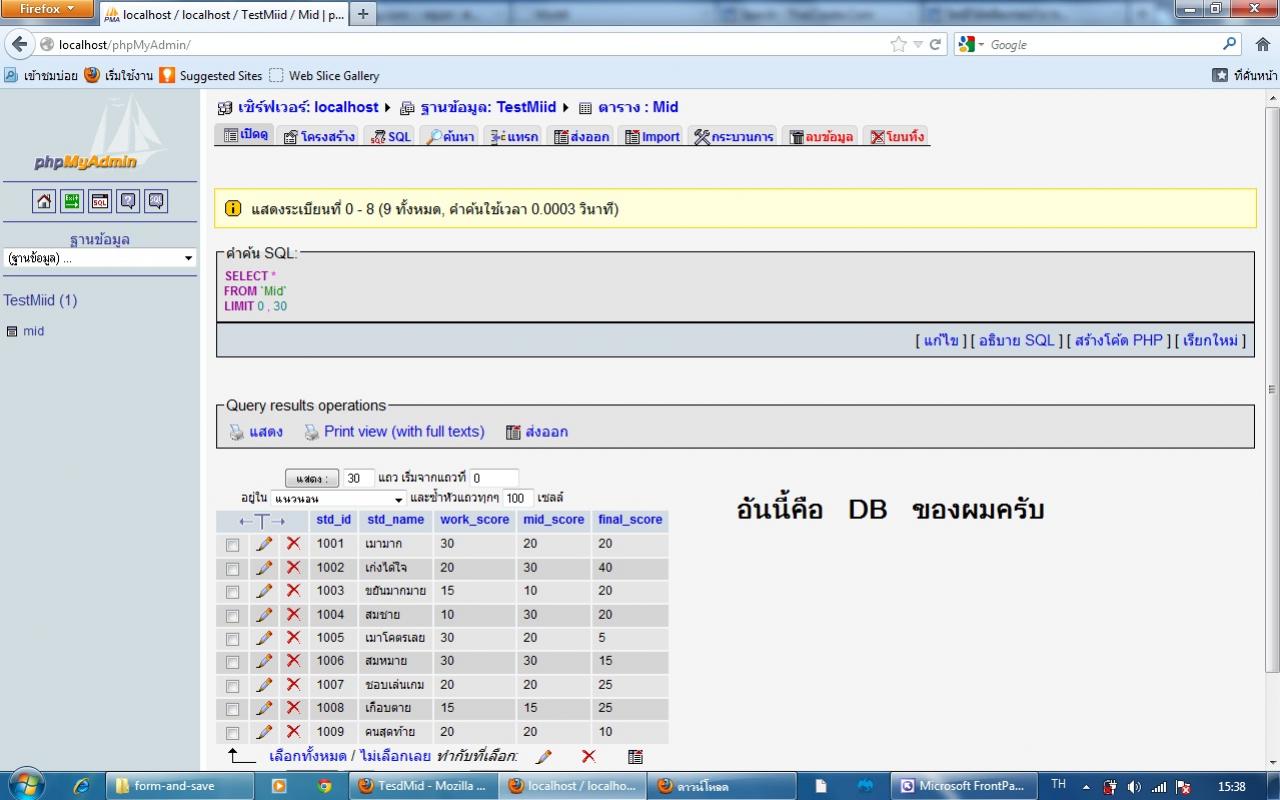Image resolution: width=1280 pixels, height=800 pixels.
Task: Open Firefox home page icon
Action: coord(1262,45)
